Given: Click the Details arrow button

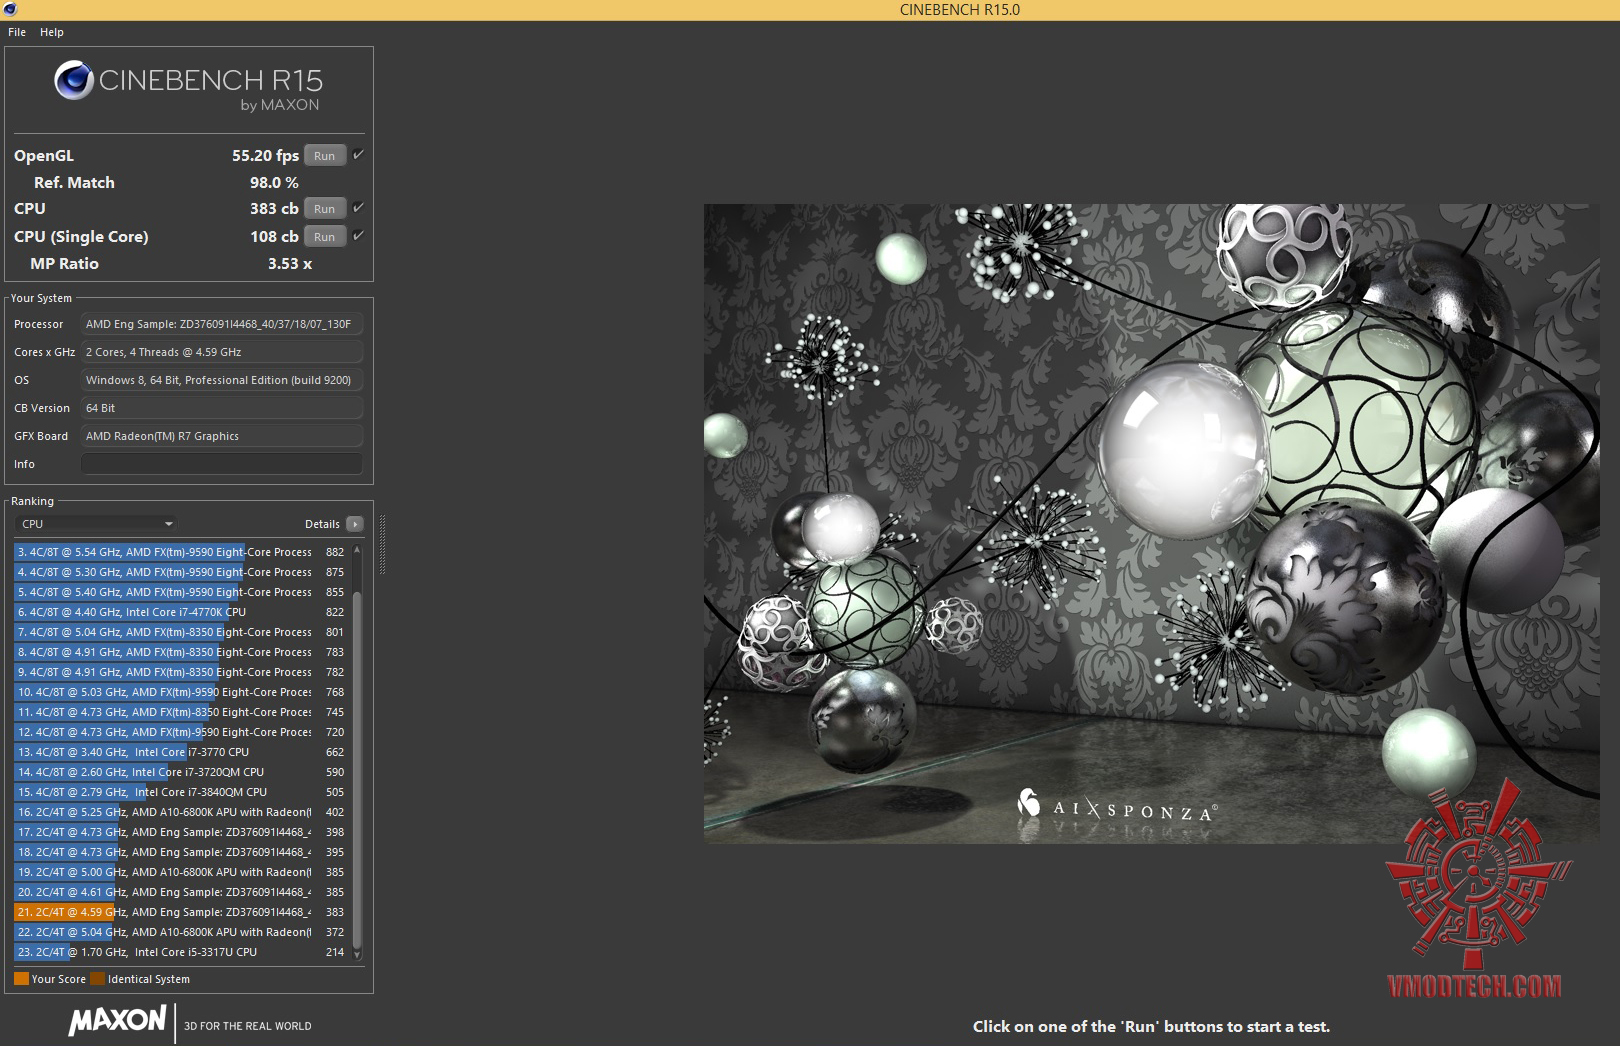Looking at the screenshot, I should point(355,524).
